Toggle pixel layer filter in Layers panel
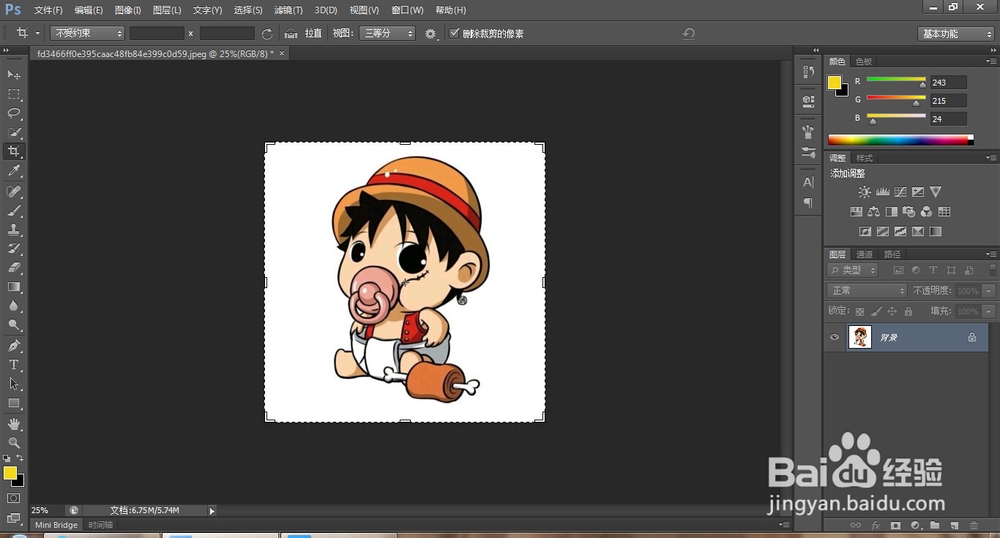Screen dimensions: 1000x538 pos(898,270)
